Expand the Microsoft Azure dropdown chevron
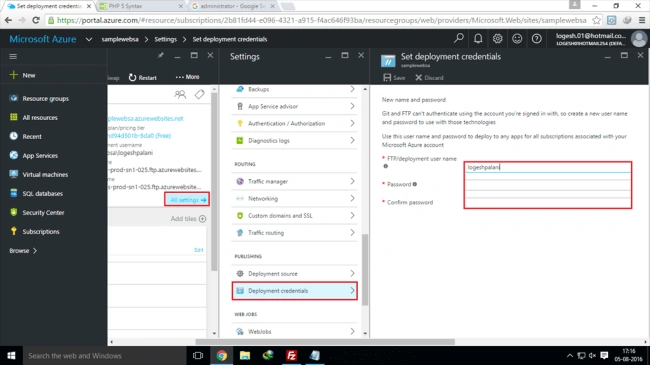Screen dimensions: 650x365 click(89, 39)
